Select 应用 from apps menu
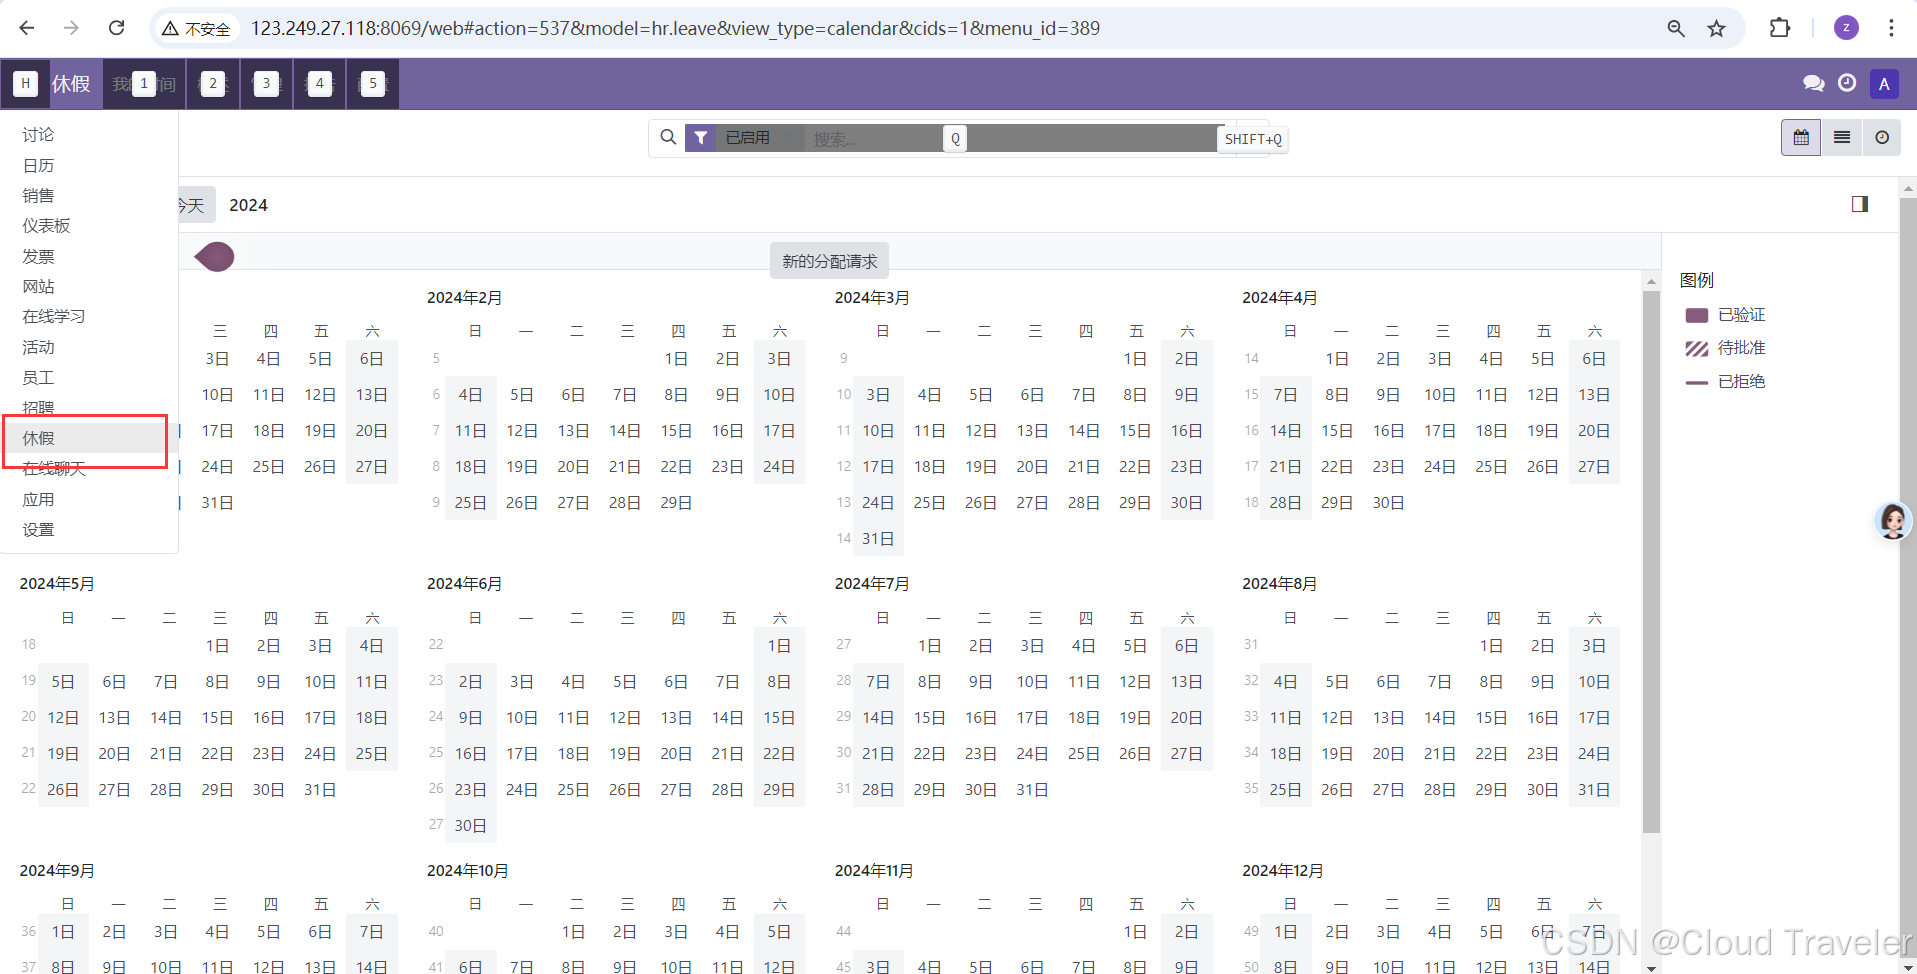The height and width of the screenshot is (974, 1917). (38, 499)
